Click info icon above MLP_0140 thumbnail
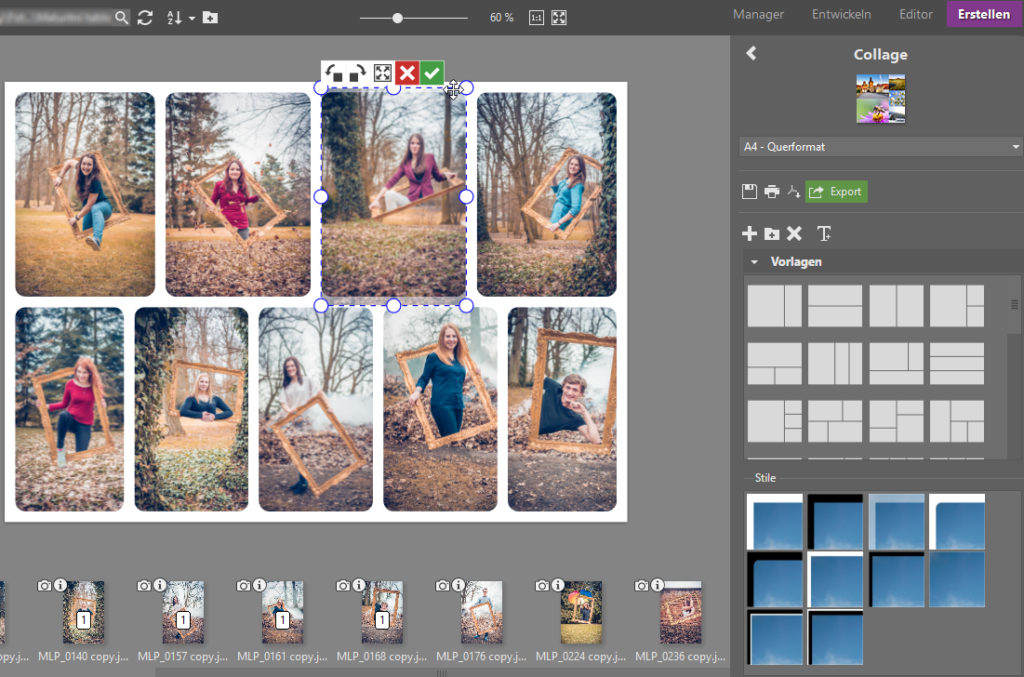Screen dimensions: 1024x677 pos(60,585)
